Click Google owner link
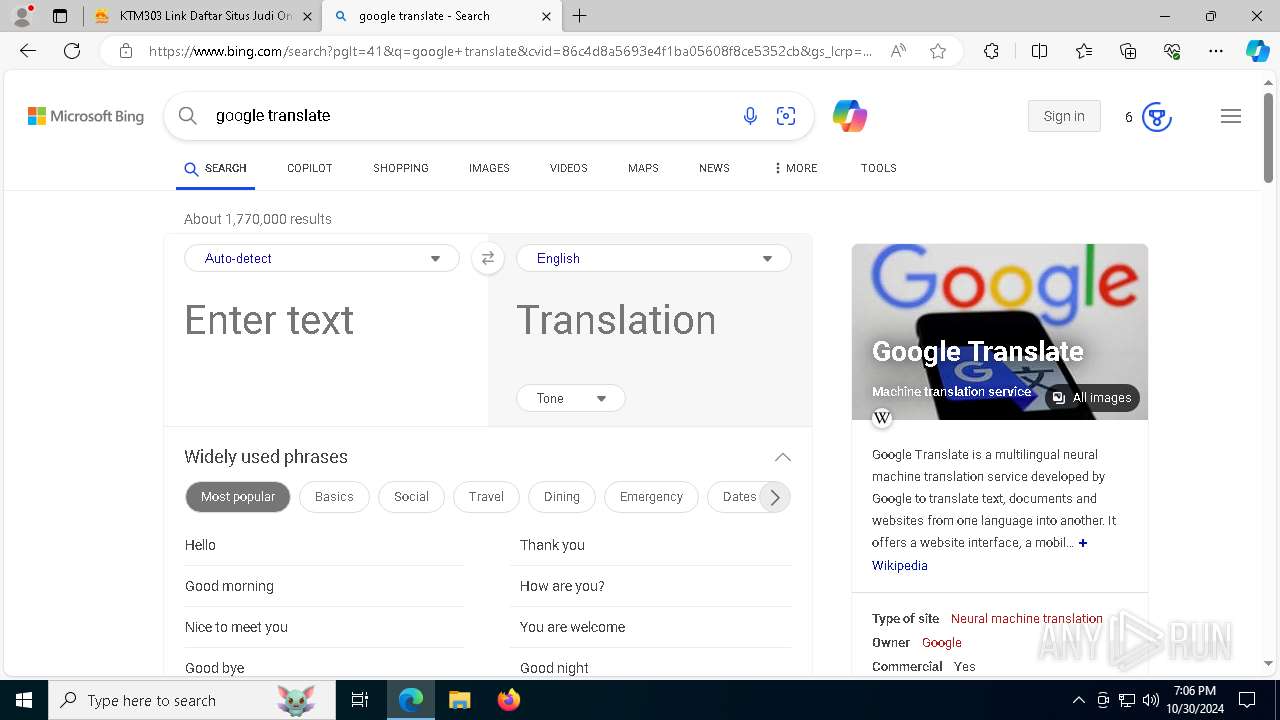This screenshot has width=1280, height=720. 942,643
